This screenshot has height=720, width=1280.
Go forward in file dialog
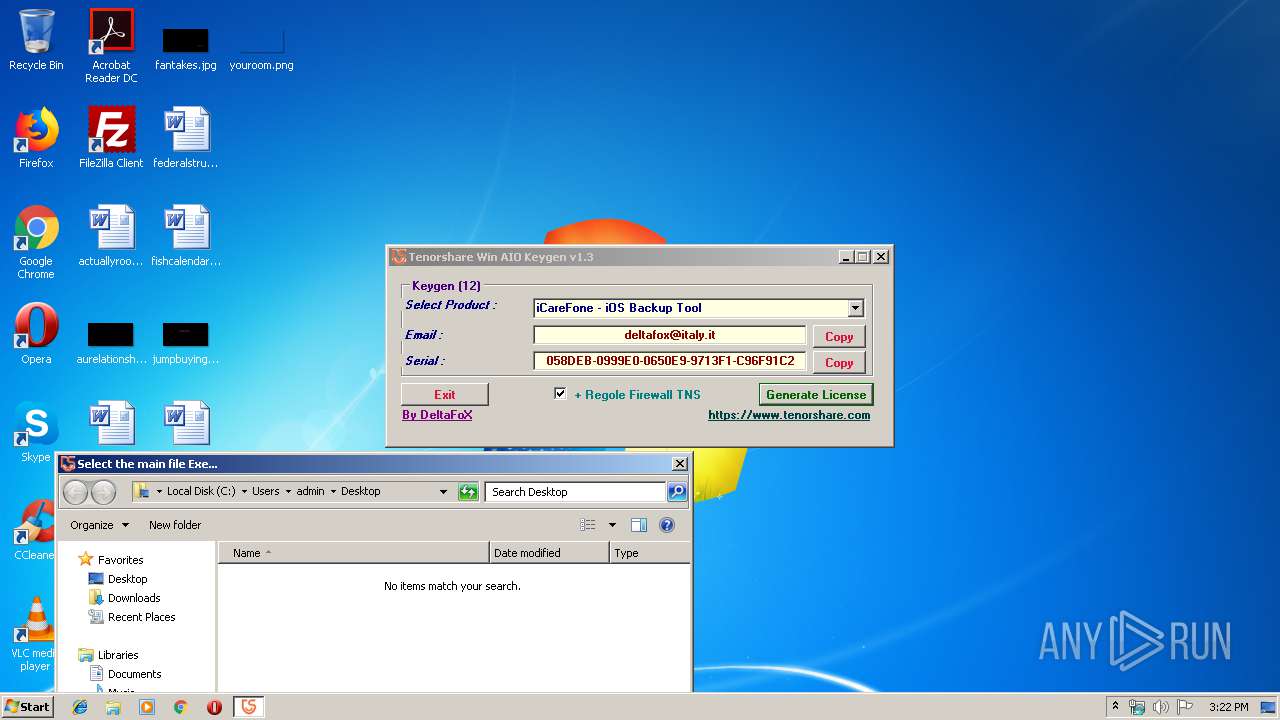coord(104,492)
